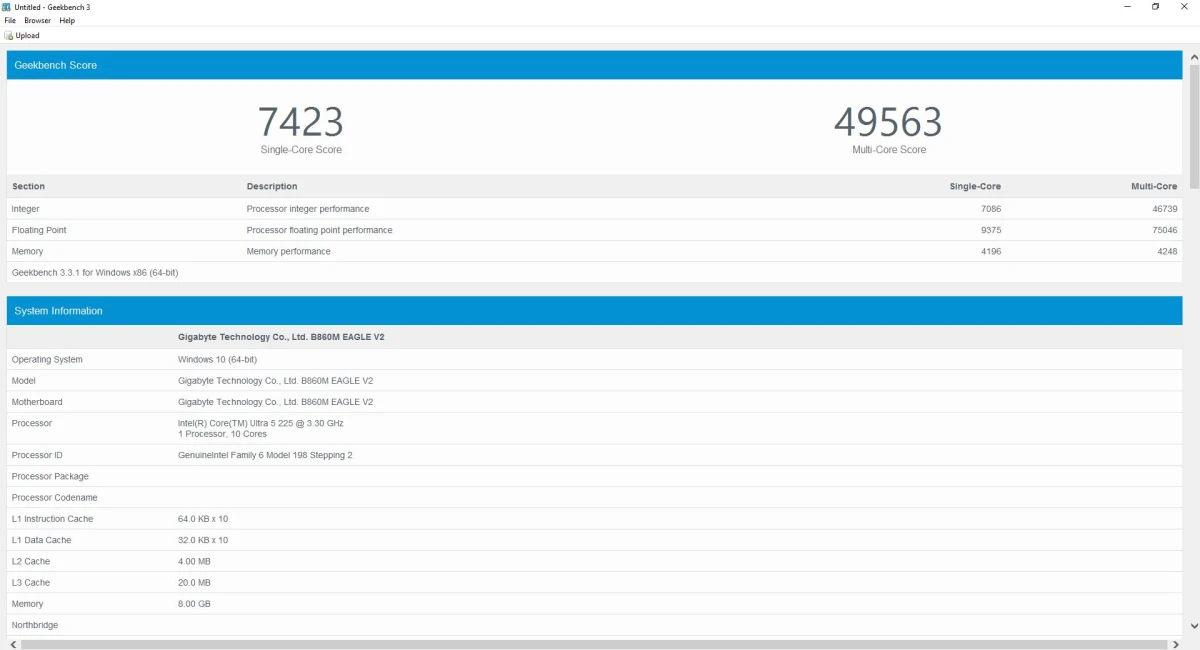
Task: Click the System Information section header
Action: [x=594, y=311]
